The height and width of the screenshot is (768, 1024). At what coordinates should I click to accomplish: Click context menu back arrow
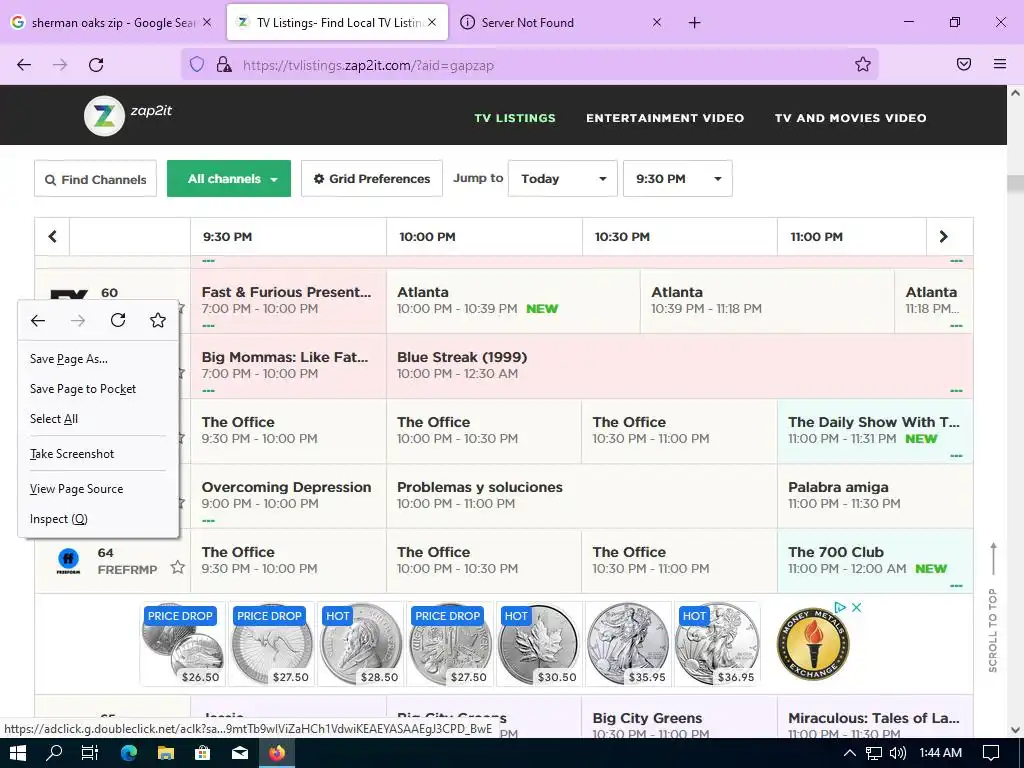[38, 320]
